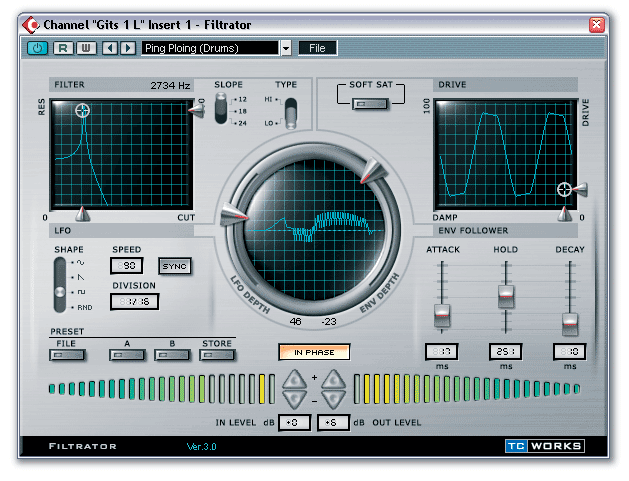Click the resonance cone handle beside filter display

[x=197, y=110]
